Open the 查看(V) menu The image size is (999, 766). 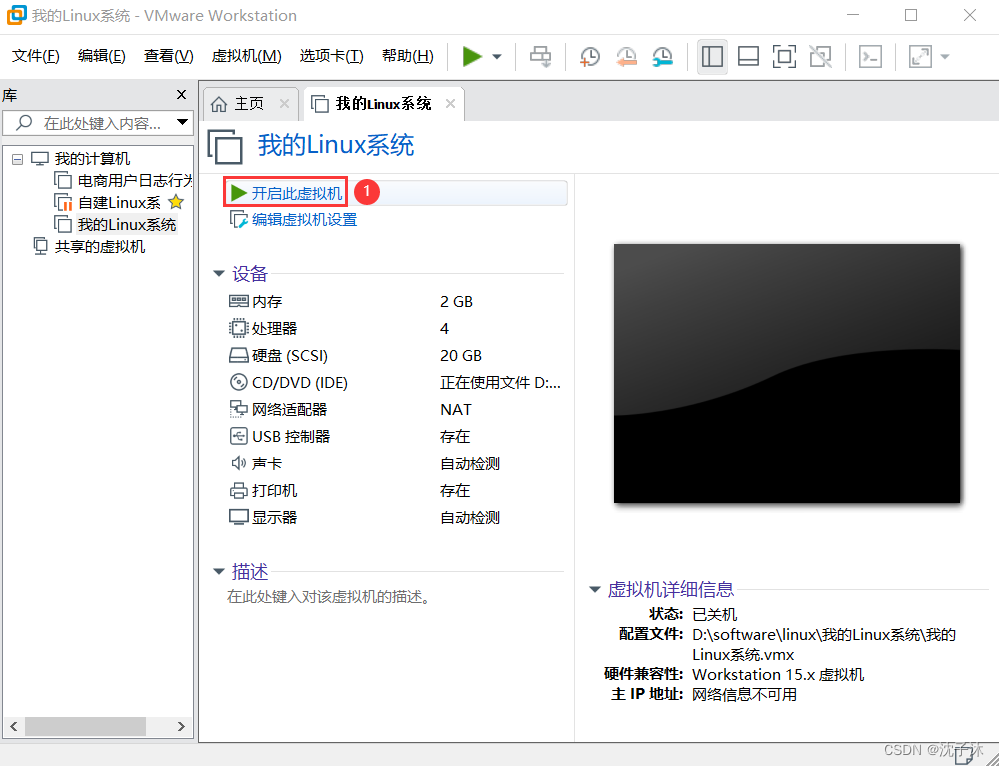(x=168, y=56)
